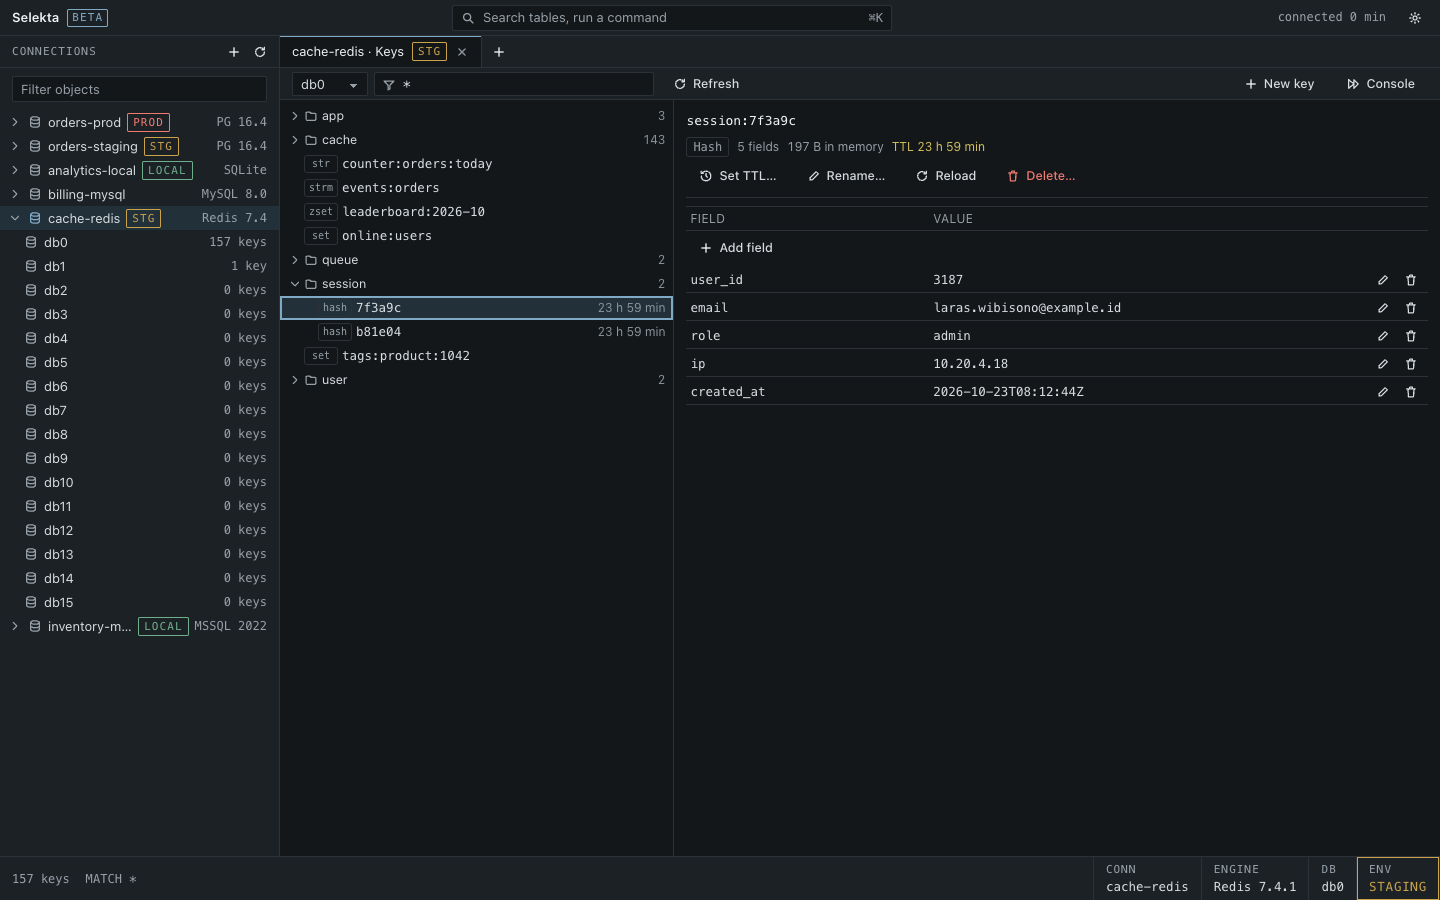Viewport: 1440px width, 900px height.
Task: Edit the ip field value
Action: click(x=1383, y=364)
